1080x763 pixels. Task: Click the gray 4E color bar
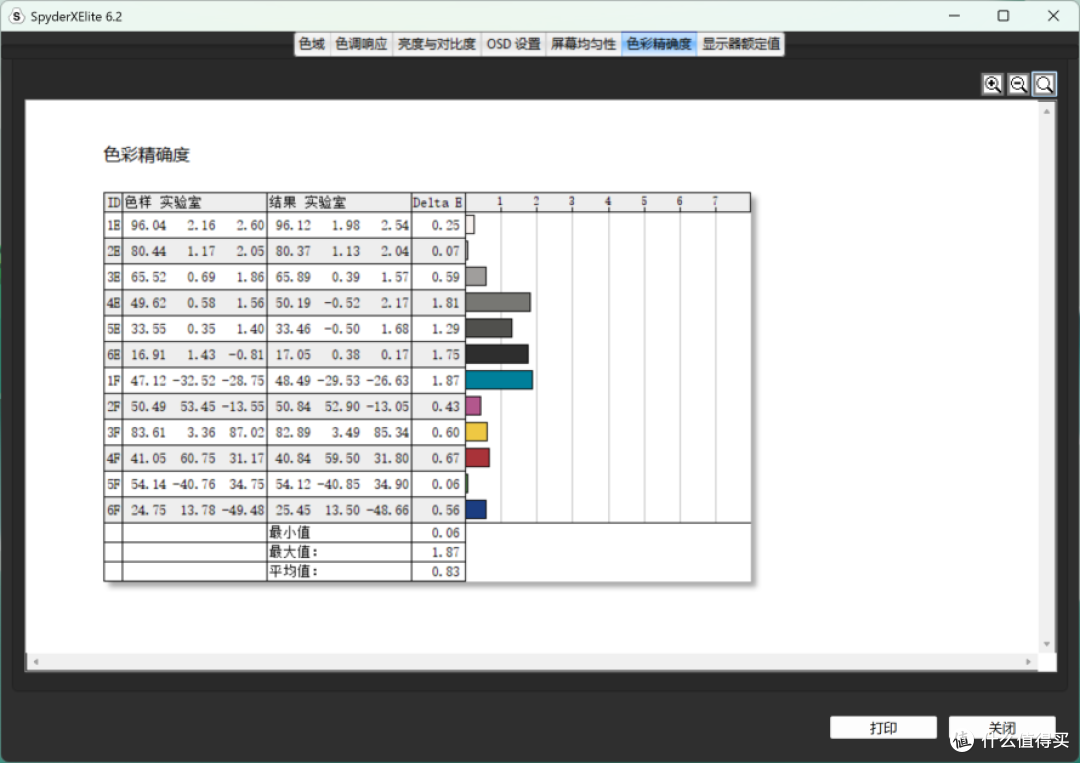[499, 302]
